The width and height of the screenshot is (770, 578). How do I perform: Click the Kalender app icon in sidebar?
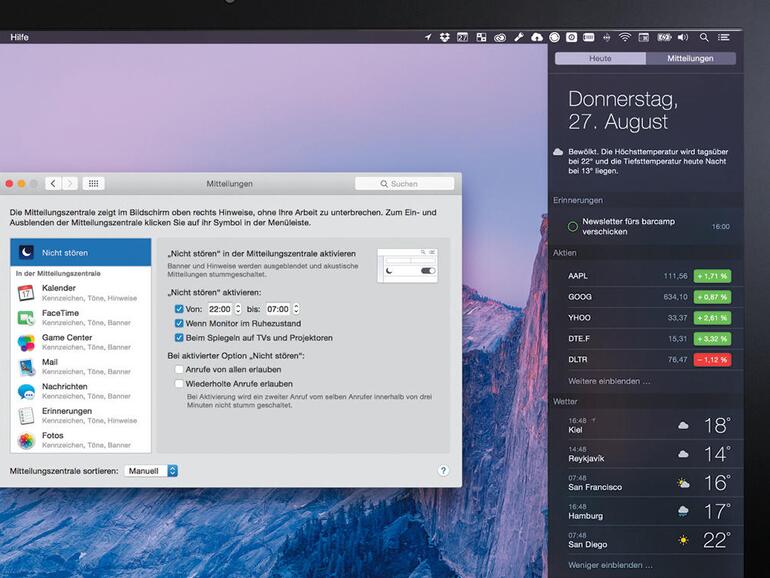pyautogui.click(x=26, y=293)
